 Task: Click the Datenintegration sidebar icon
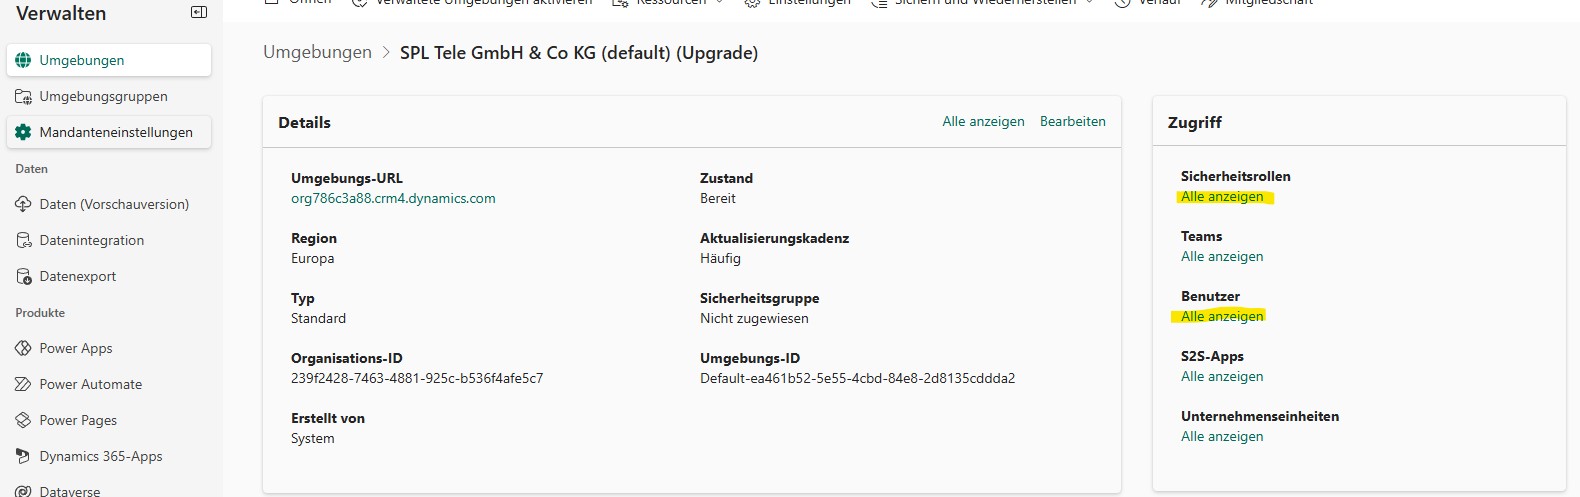[23, 240]
